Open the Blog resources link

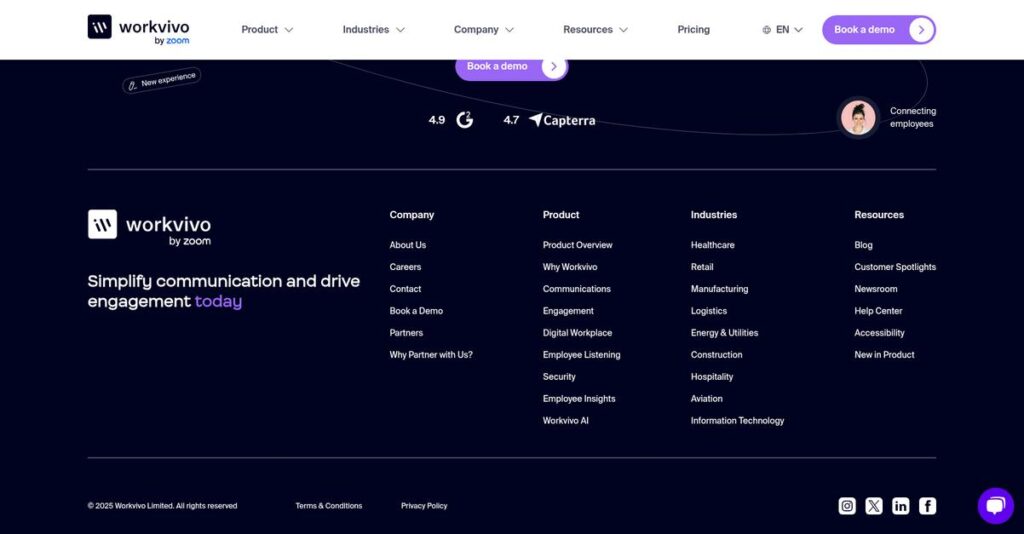click(863, 245)
